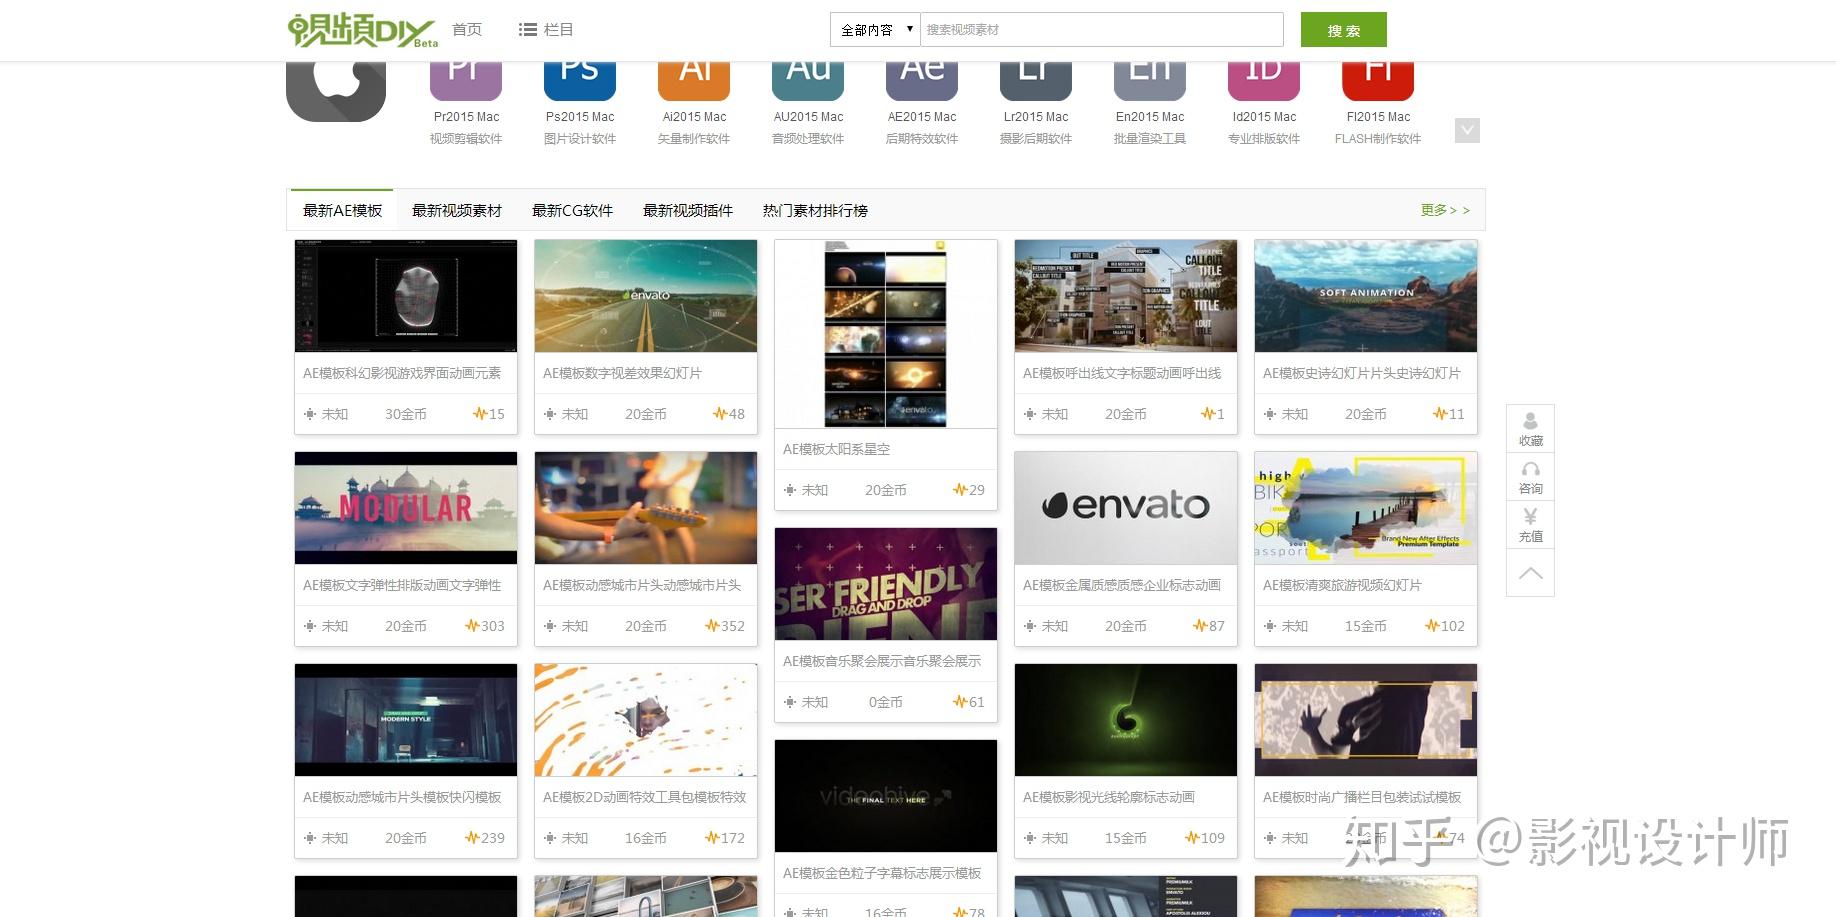
Task: Switch to the 最新CG软件 tab
Action: 572,211
